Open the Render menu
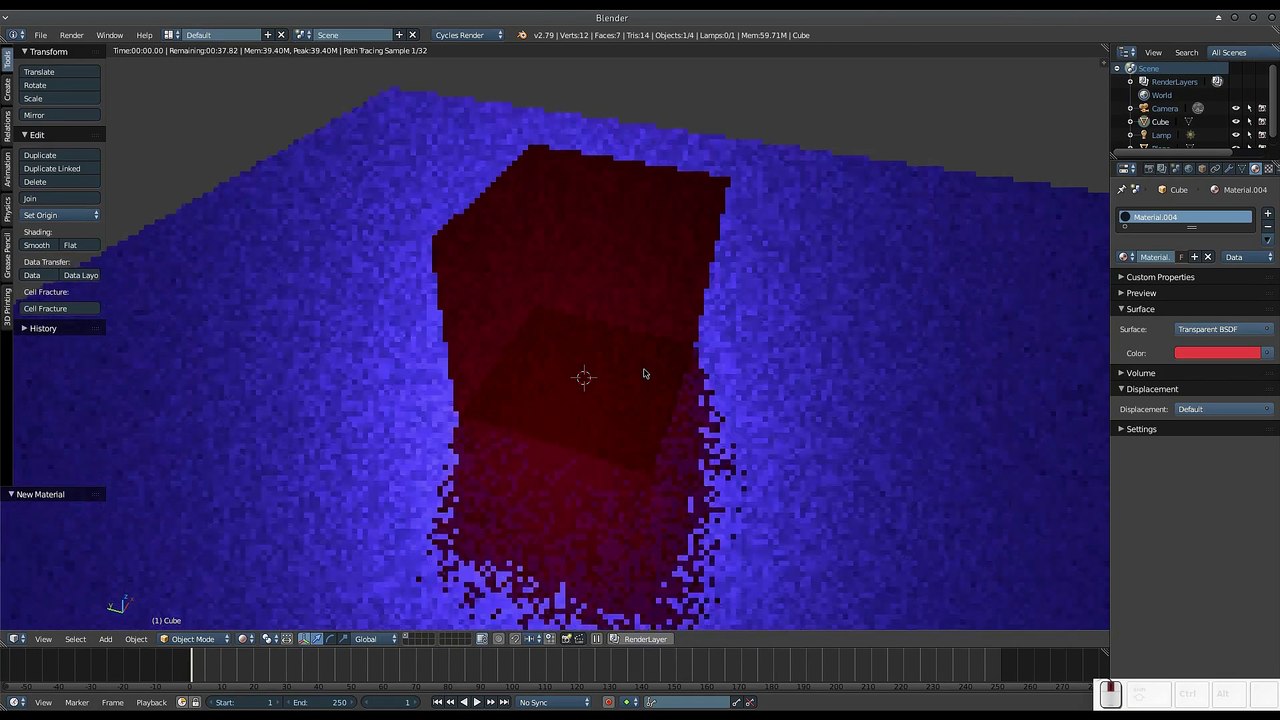The image size is (1280, 720). point(71,35)
